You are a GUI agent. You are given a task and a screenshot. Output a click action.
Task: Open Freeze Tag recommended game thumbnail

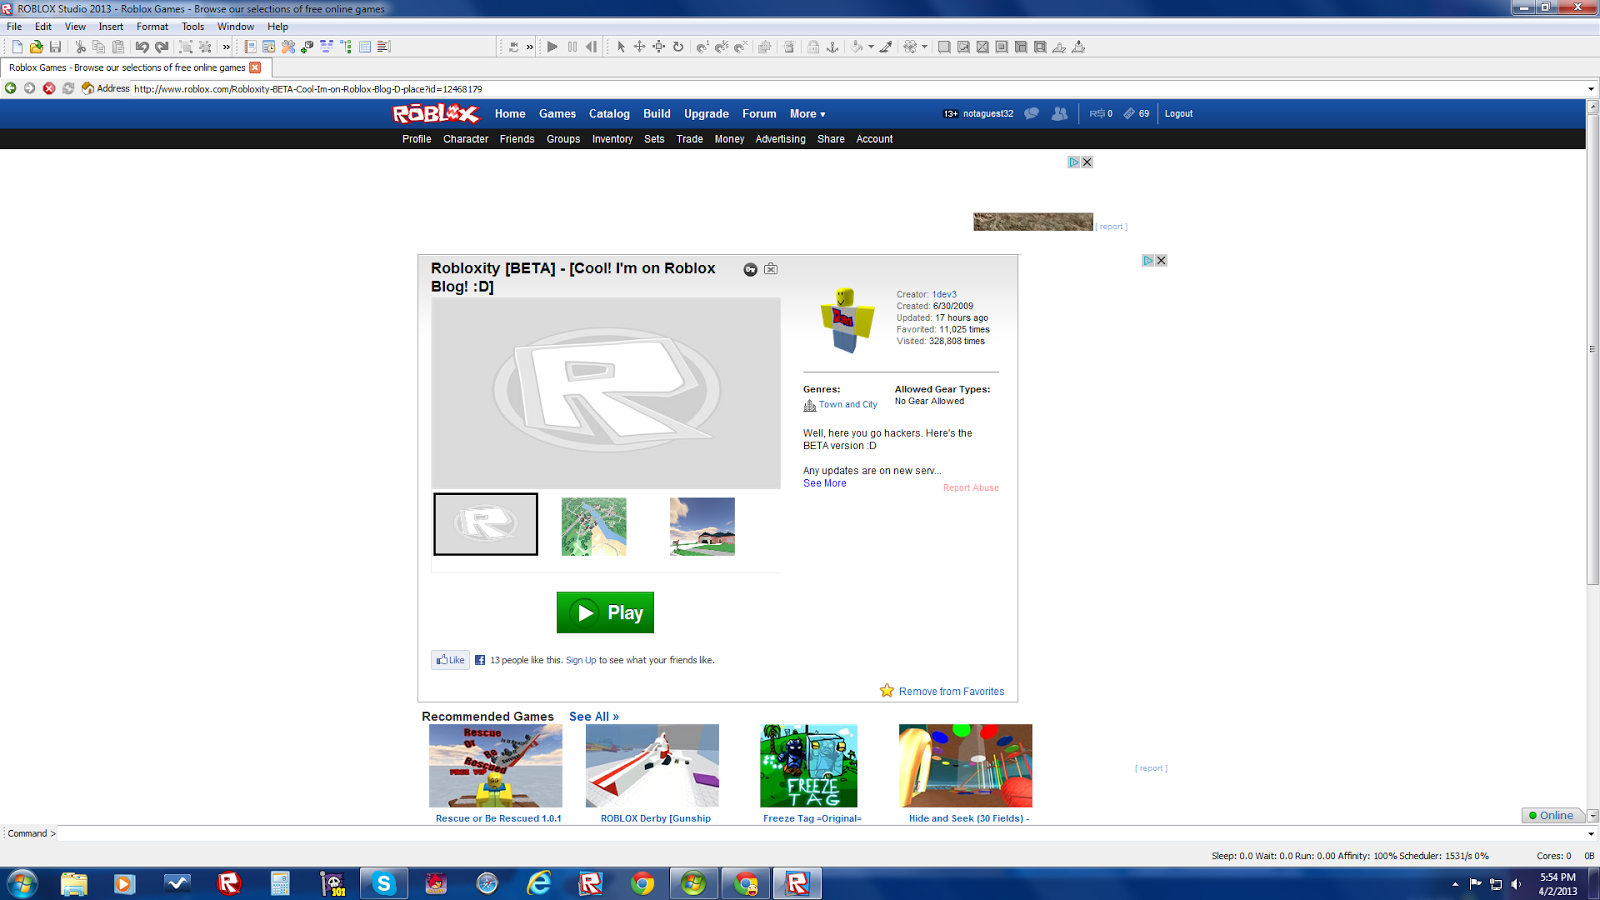coord(808,766)
